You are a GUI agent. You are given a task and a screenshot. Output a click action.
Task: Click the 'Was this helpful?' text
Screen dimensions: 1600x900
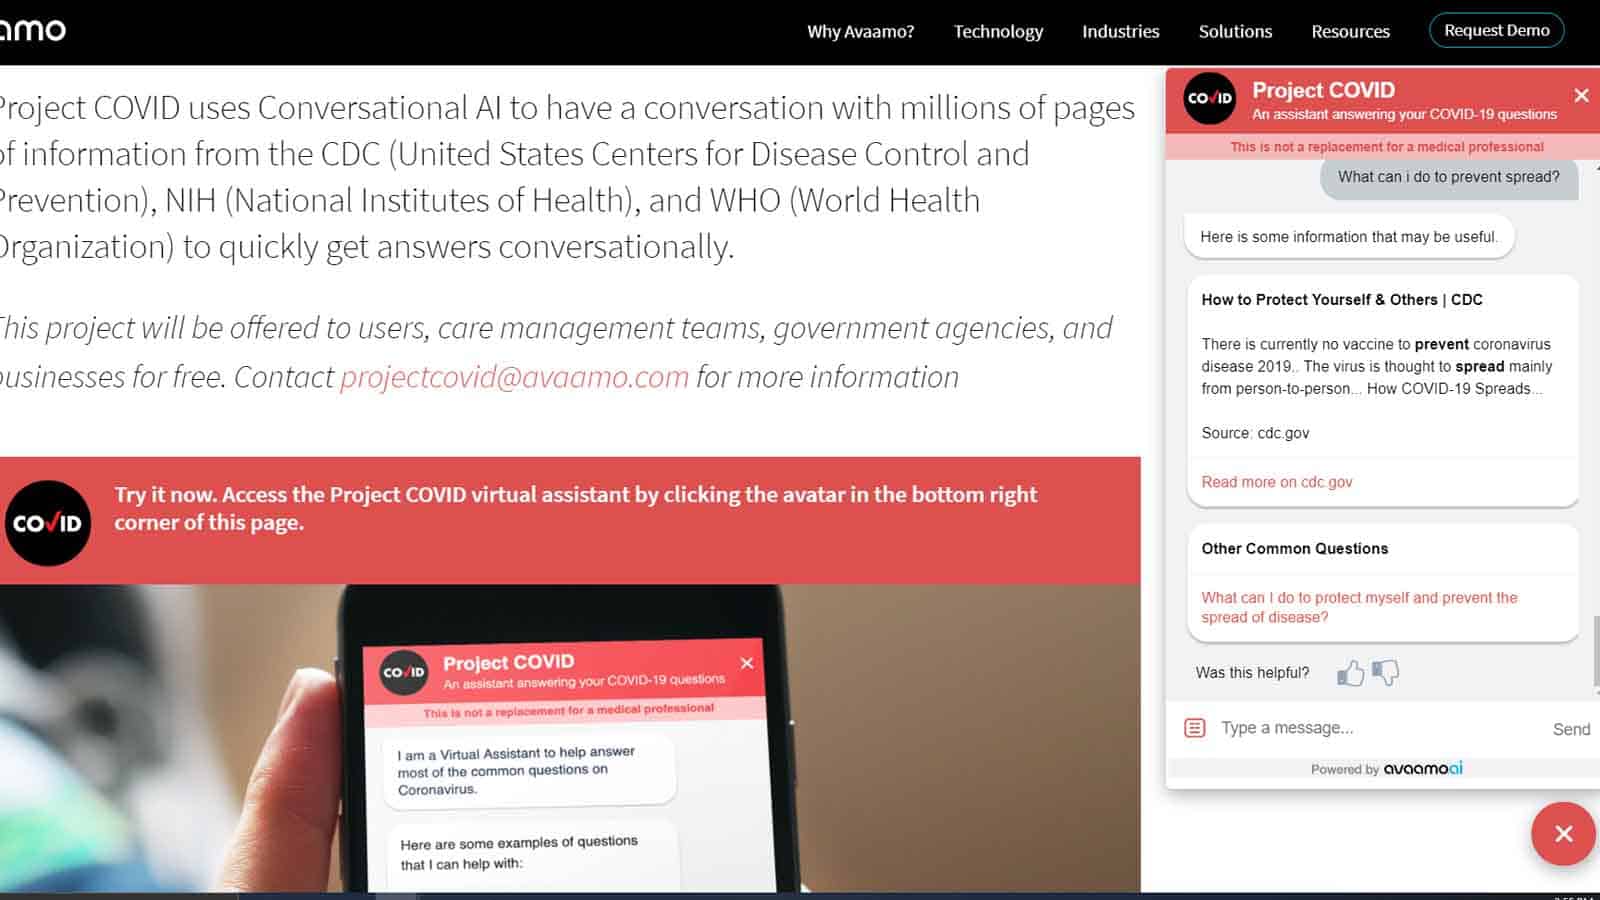(x=1252, y=673)
